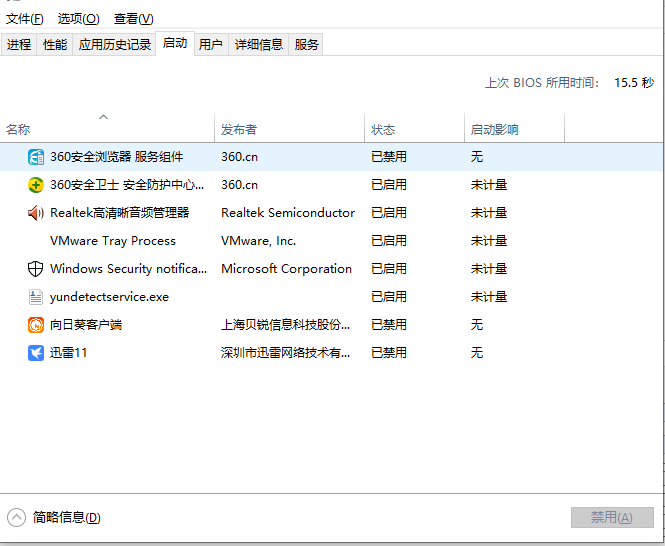The image size is (665, 546).
Task: Click 未计量 impact in Realtek row
Action: (x=489, y=213)
